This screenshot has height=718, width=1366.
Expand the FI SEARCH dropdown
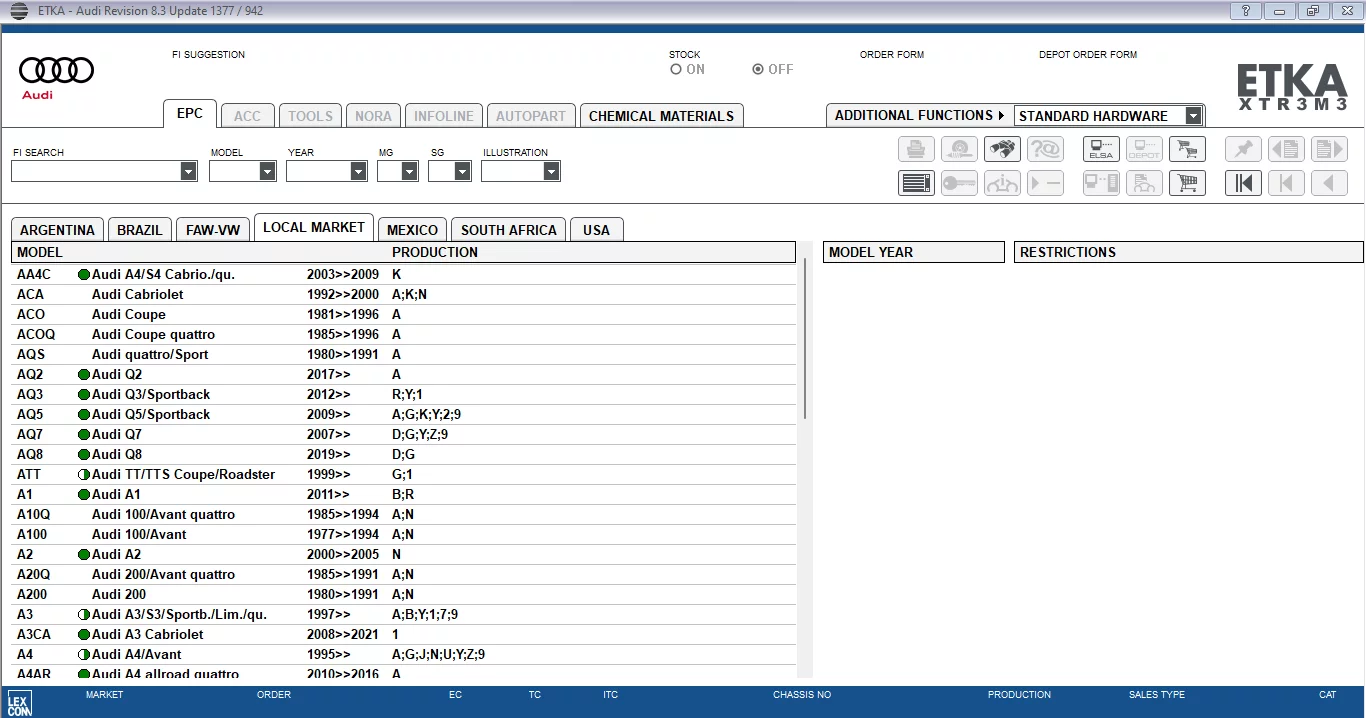pyautogui.click(x=189, y=172)
